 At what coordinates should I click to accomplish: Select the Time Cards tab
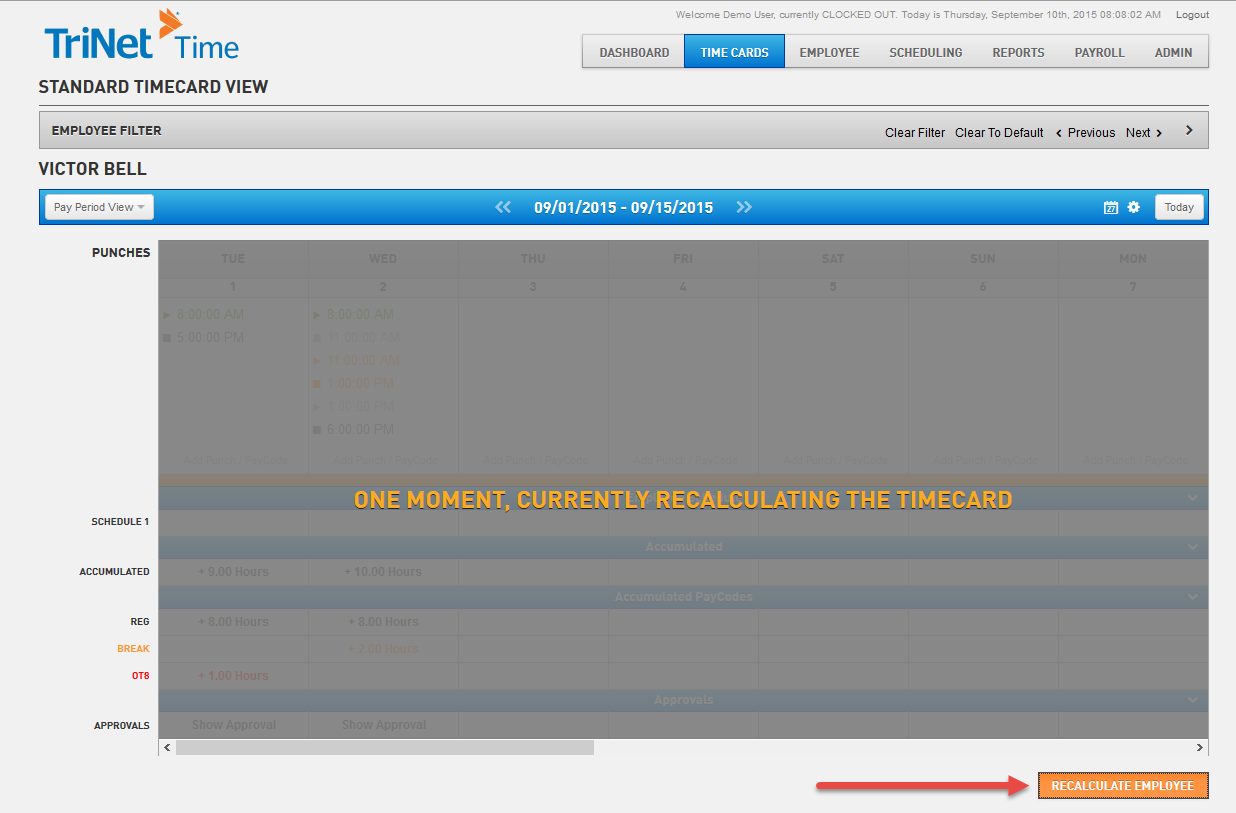pos(735,52)
